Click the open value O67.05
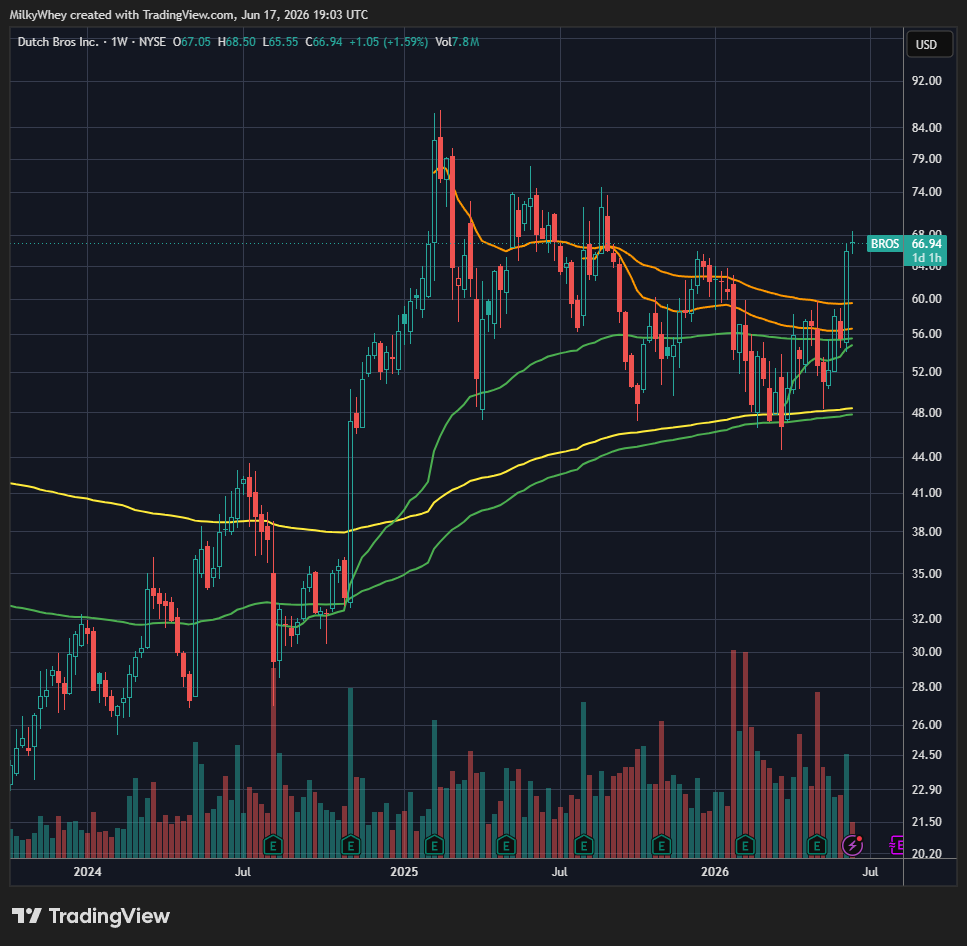The width and height of the screenshot is (967, 946). [191, 42]
